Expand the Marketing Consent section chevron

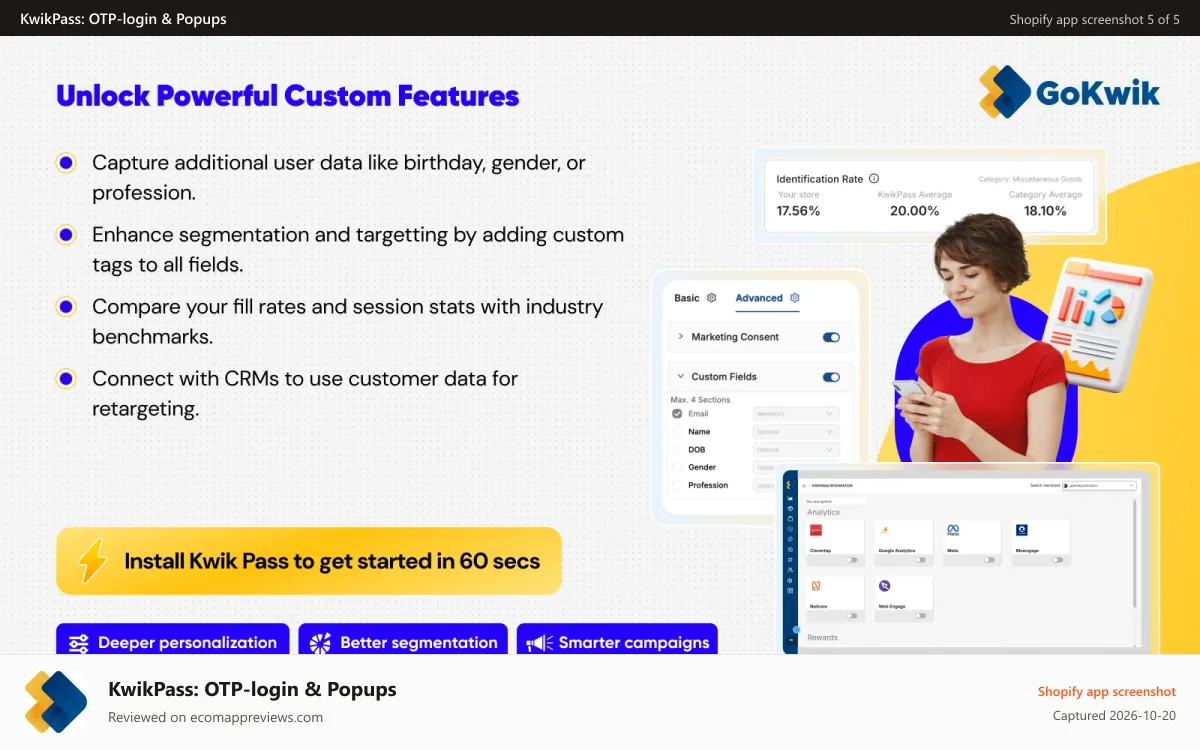click(x=680, y=336)
